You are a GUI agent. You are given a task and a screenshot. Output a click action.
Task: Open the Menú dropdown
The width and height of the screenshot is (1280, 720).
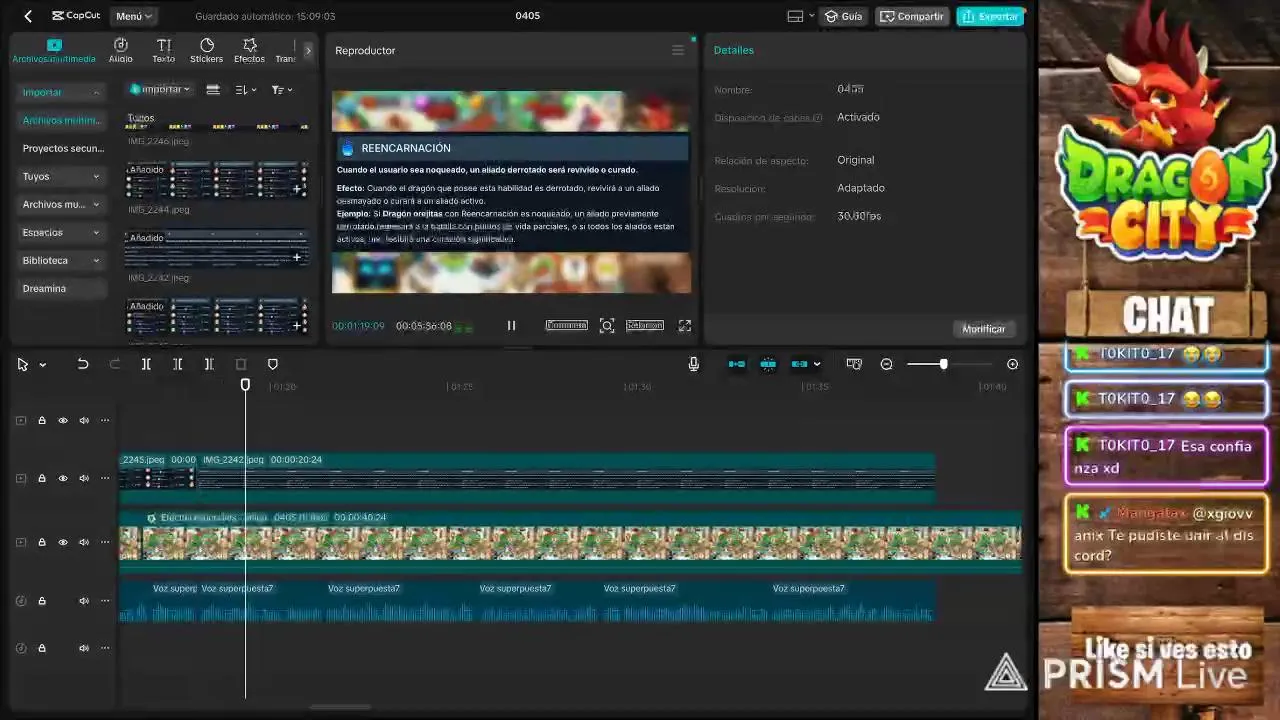(x=133, y=16)
